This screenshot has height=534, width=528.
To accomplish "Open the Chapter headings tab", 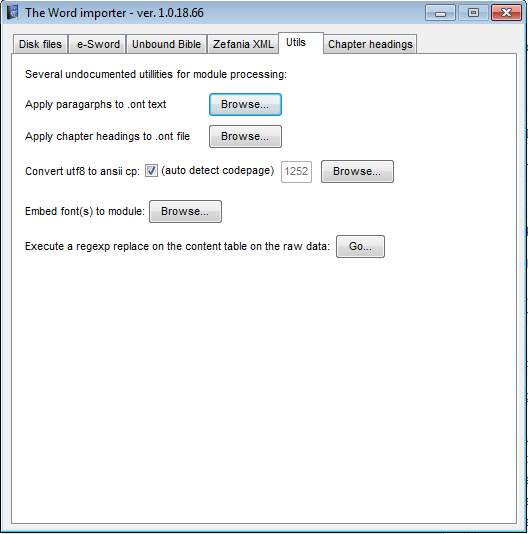I will 370,44.
